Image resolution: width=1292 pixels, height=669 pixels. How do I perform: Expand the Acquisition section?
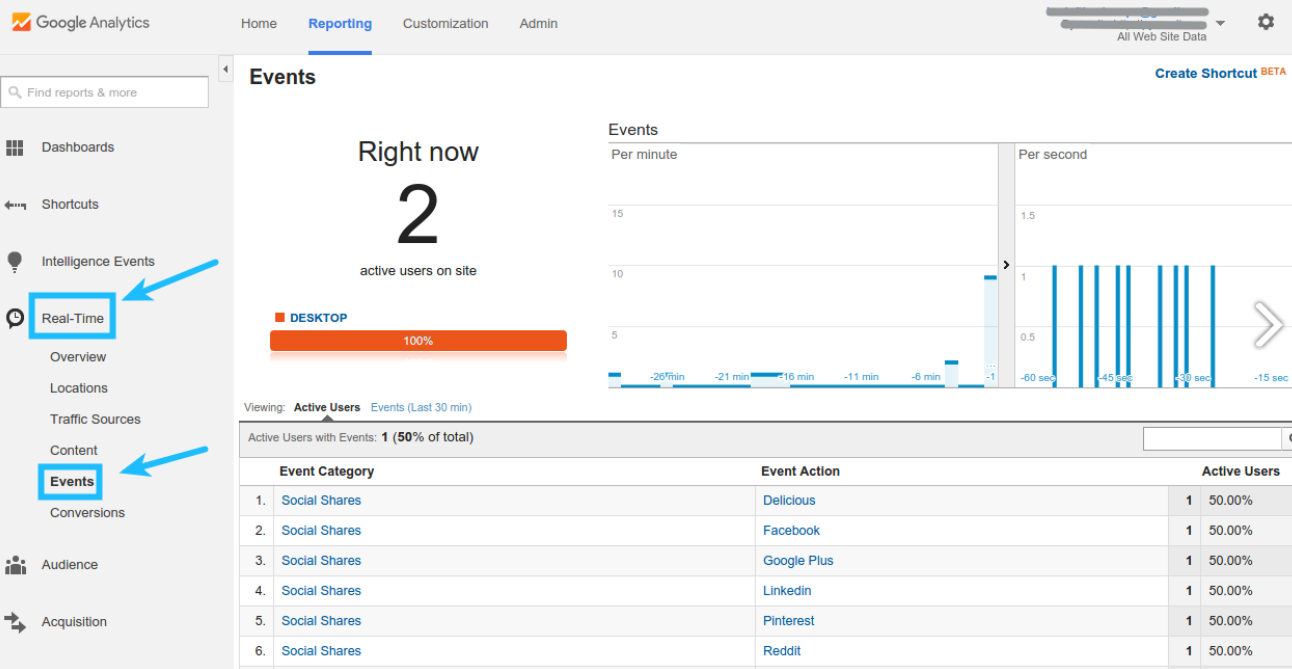tap(74, 621)
